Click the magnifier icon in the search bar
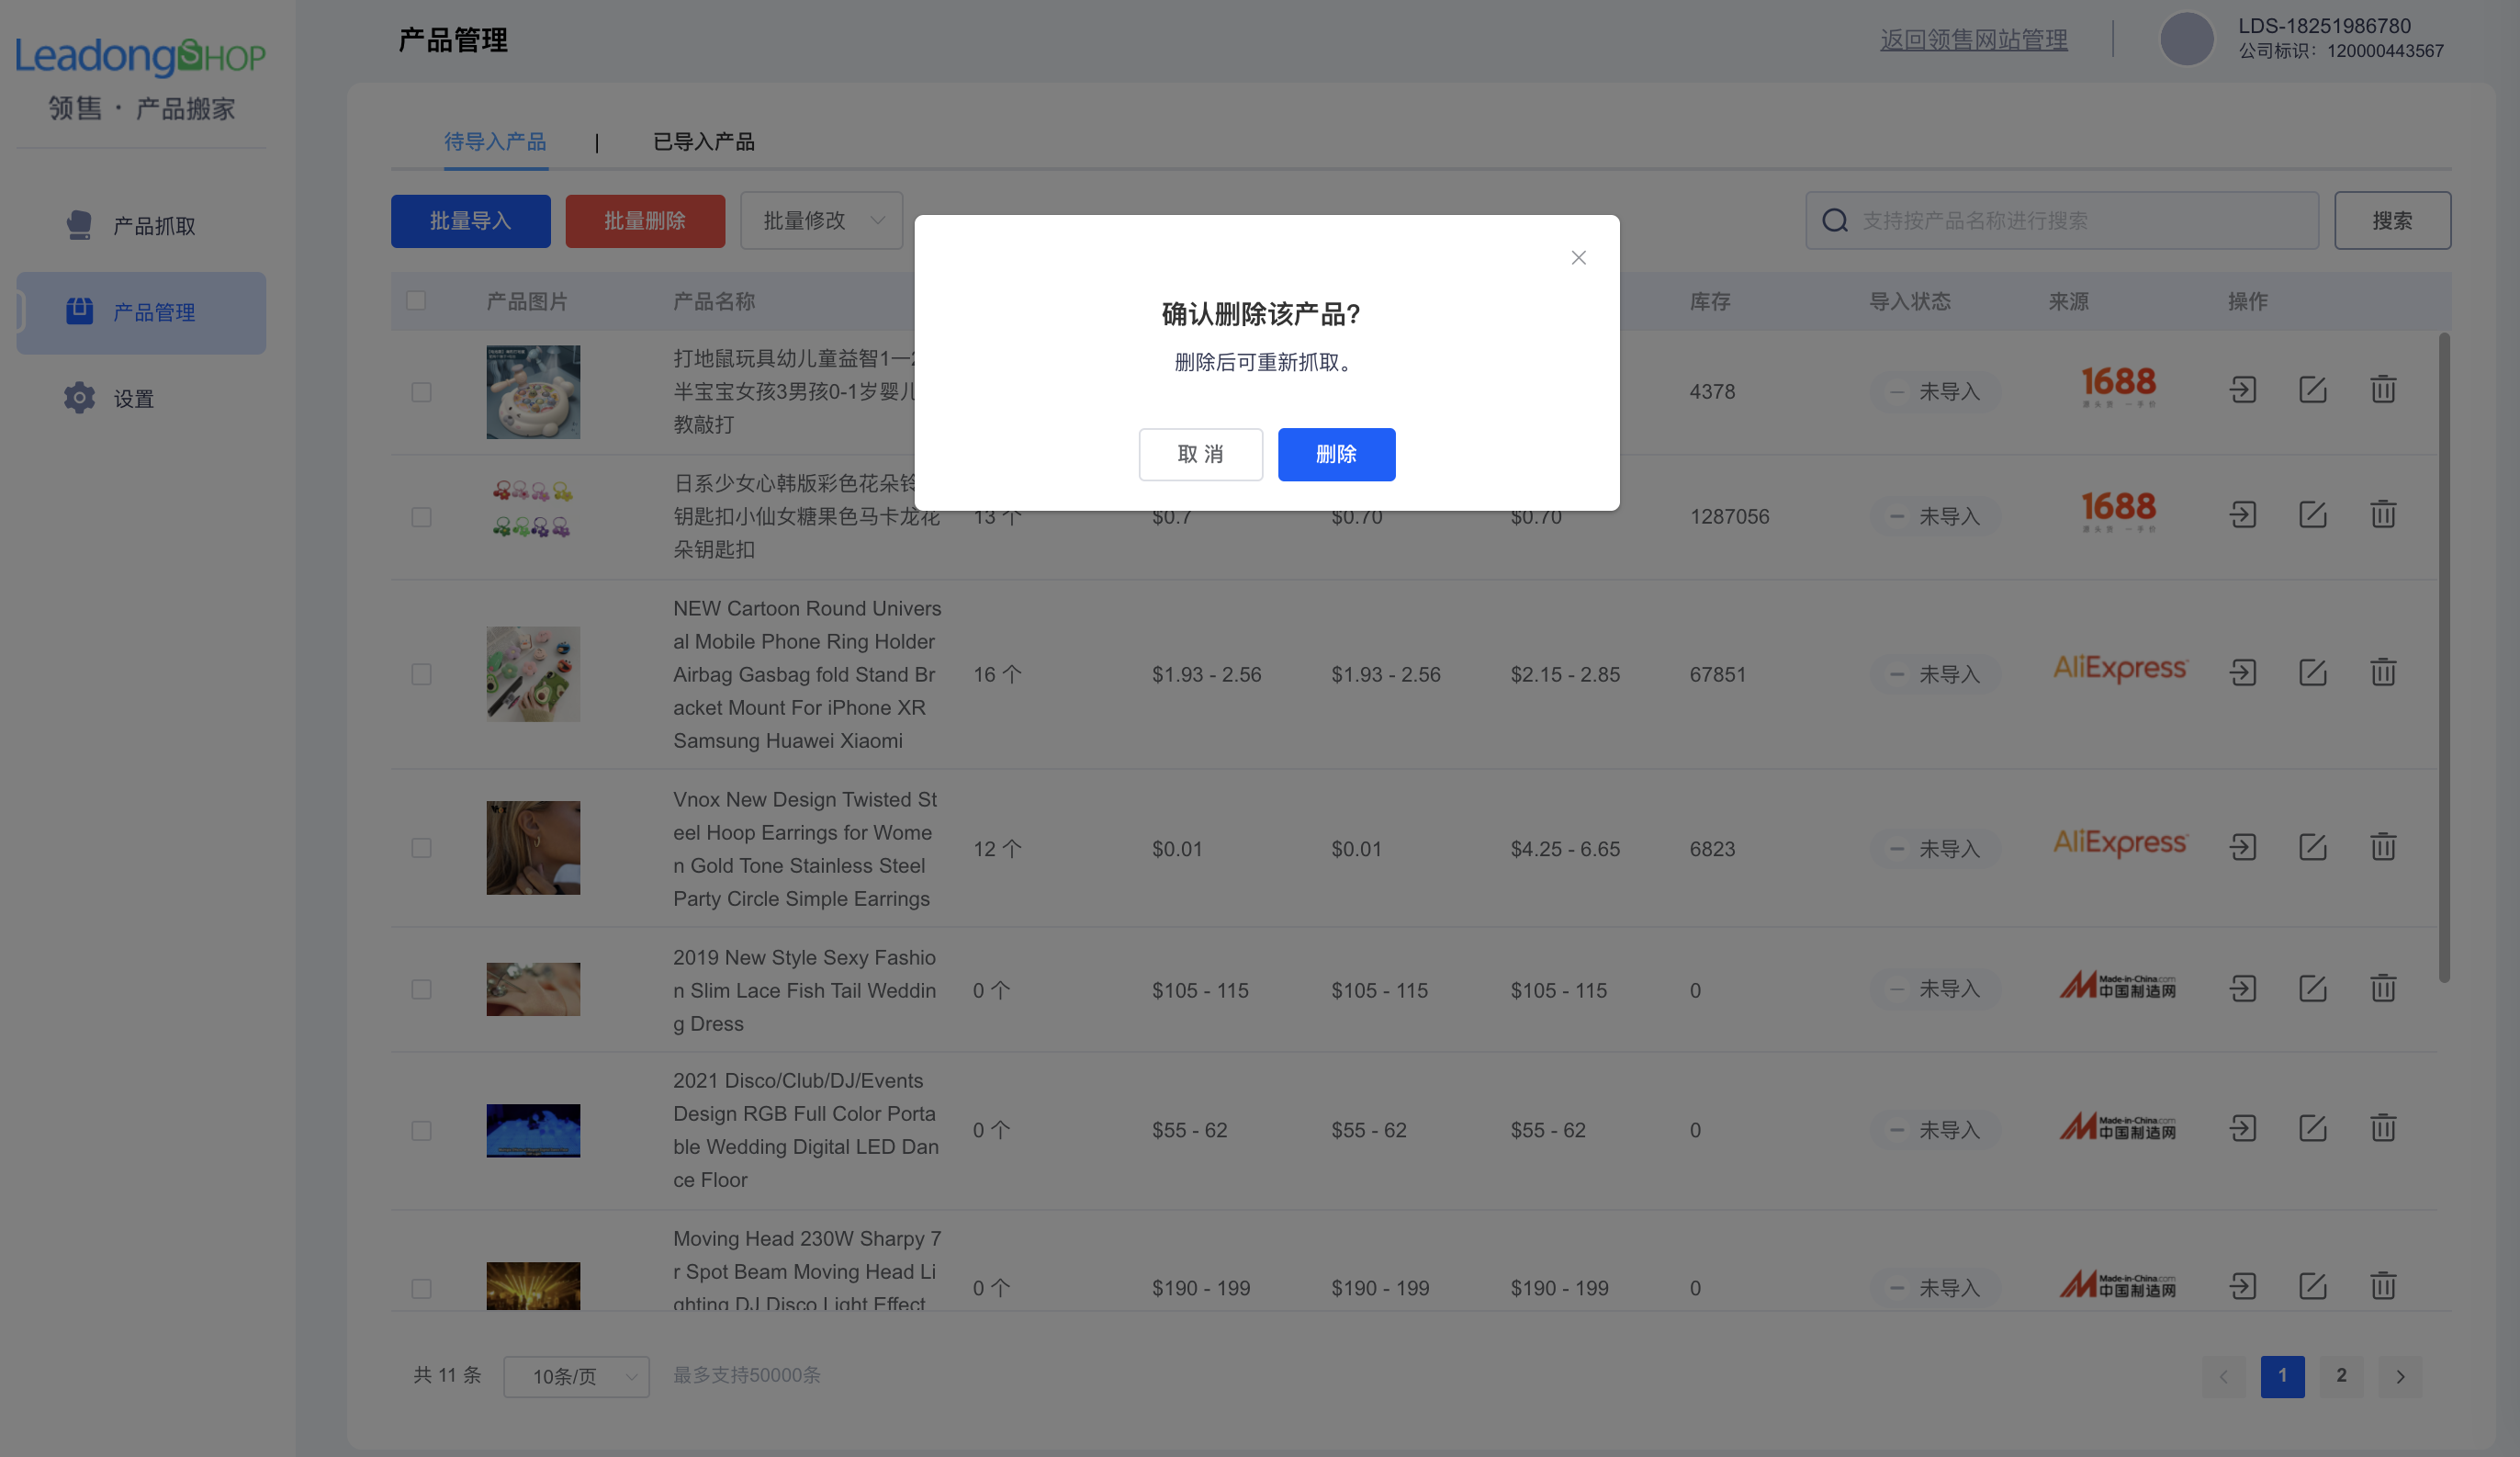This screenshot has height=1457, width=2520. 1834,220
